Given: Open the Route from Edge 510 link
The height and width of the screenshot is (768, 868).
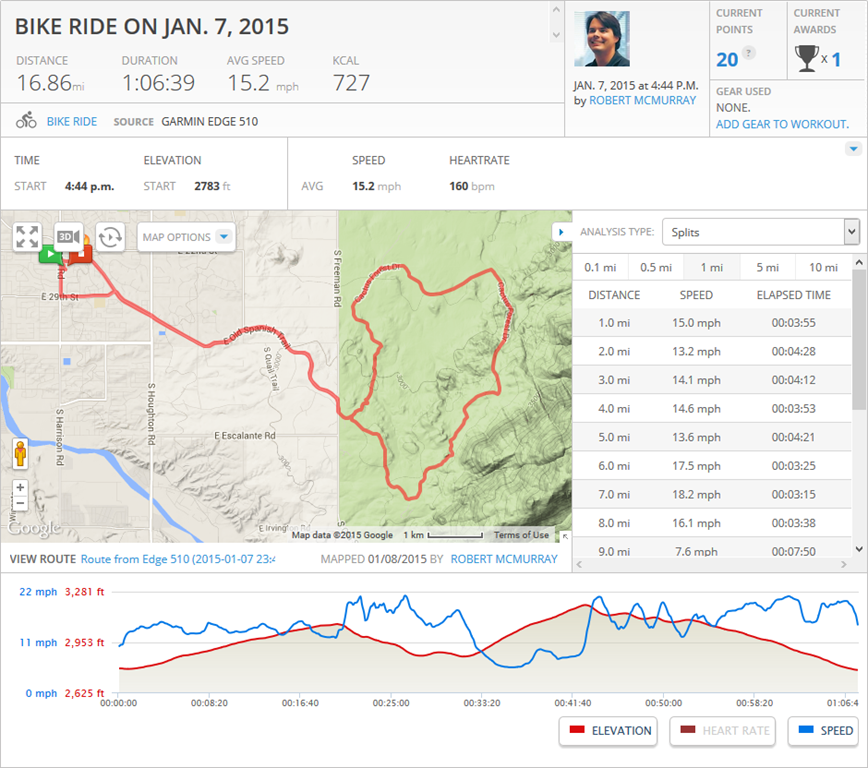Looking at the screenshot, I should [x=178, y=559].
